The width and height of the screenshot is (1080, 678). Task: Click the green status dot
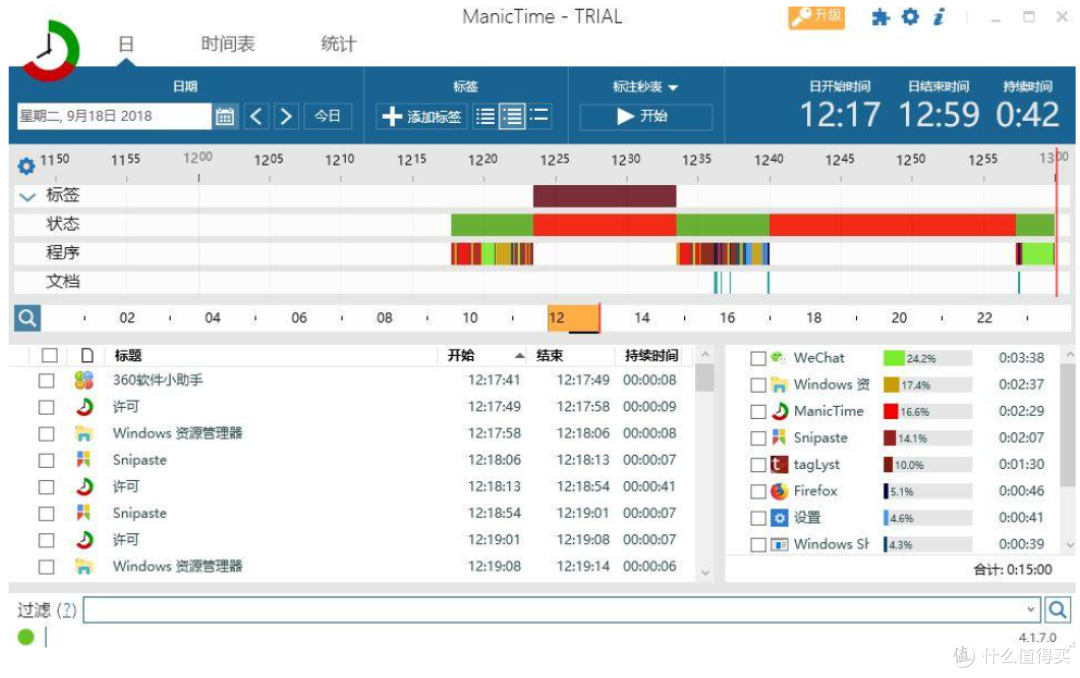pos(26,637)
